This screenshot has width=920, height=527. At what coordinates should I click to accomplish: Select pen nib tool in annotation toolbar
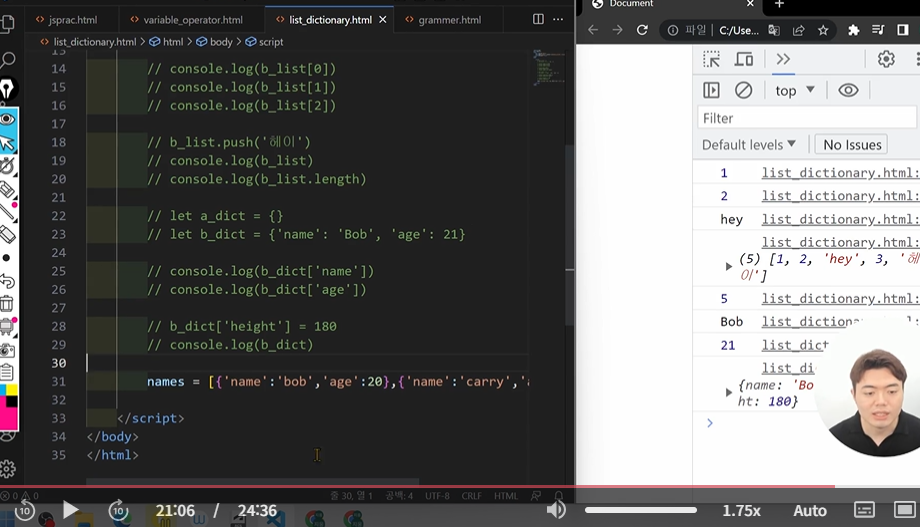tap(7, 89)
